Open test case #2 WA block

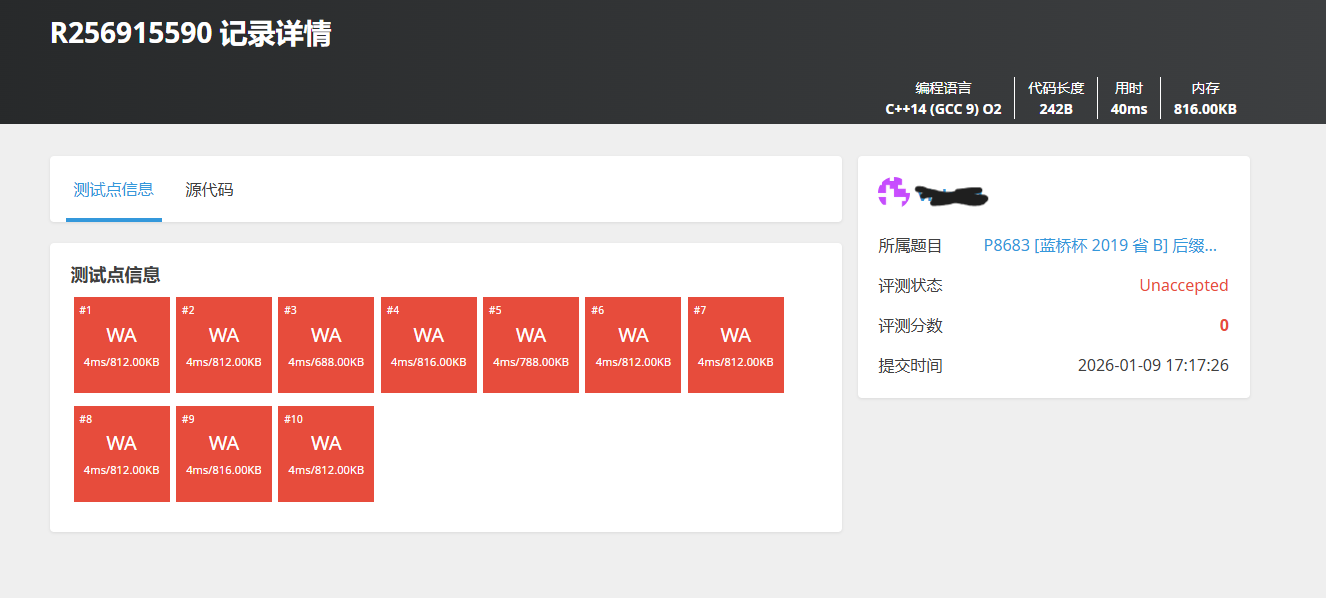pos(224,345)
